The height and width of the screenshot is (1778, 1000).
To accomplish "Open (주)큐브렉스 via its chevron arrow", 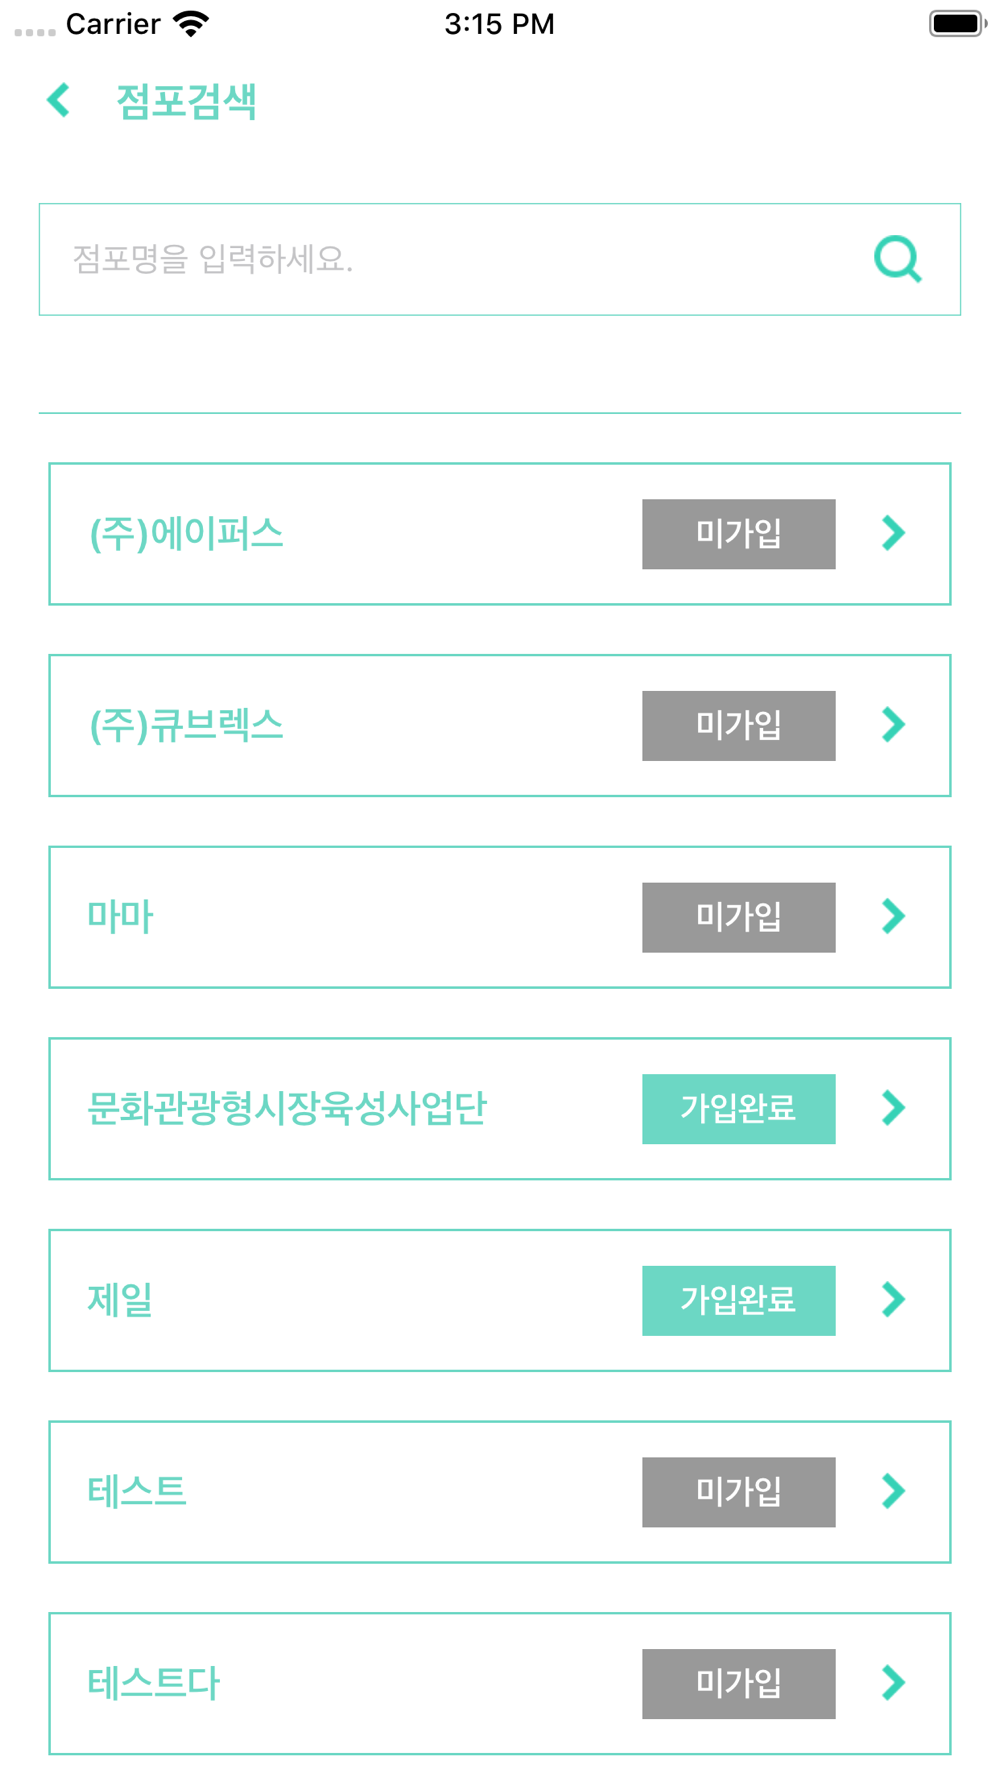I will click(x=893, y=724).
